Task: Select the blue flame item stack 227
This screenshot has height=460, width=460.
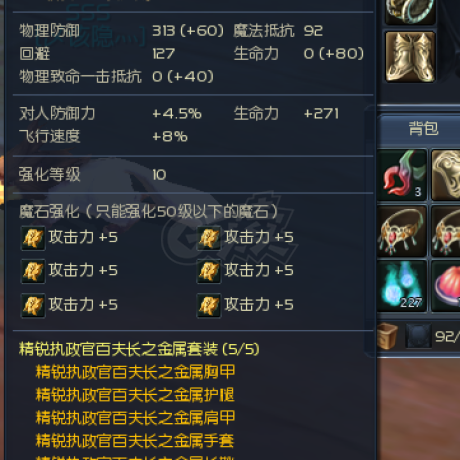Action: (402, 286)
